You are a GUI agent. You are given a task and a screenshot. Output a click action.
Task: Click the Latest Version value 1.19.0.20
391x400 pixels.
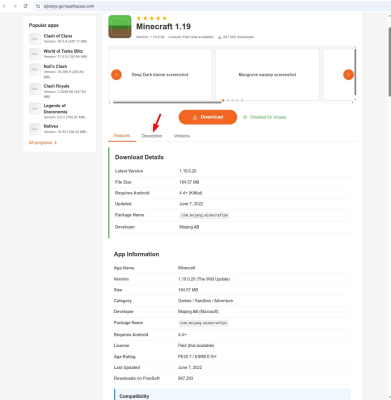click(x=188, y=171)
